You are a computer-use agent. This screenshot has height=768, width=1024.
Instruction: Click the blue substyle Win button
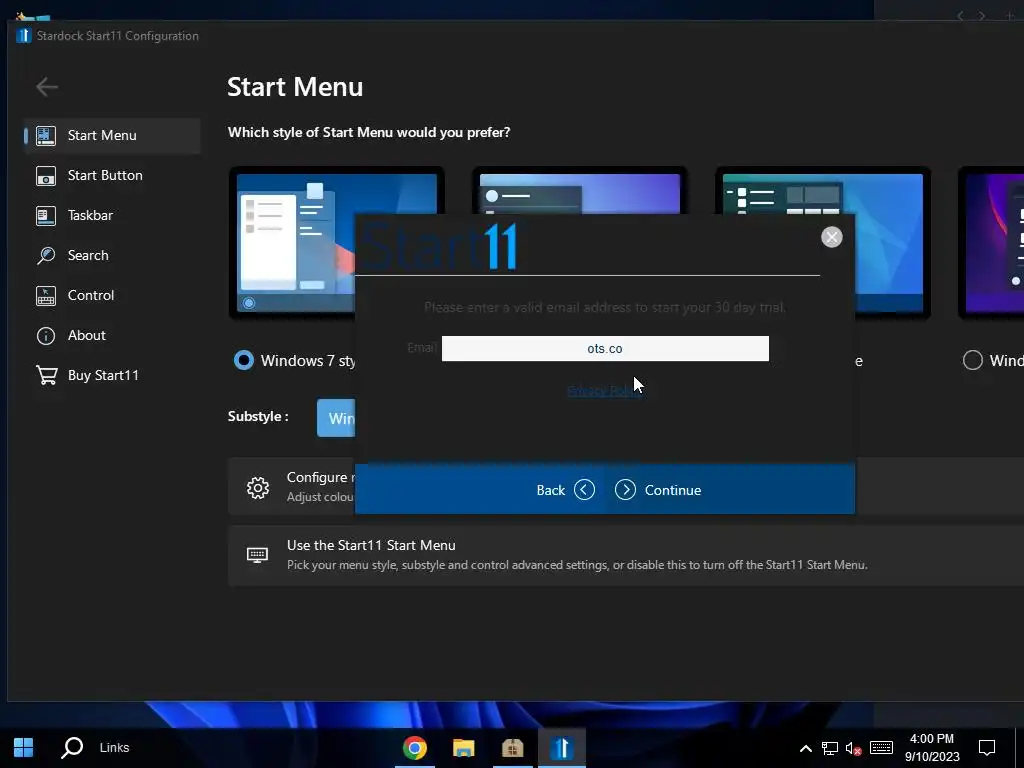336,417
